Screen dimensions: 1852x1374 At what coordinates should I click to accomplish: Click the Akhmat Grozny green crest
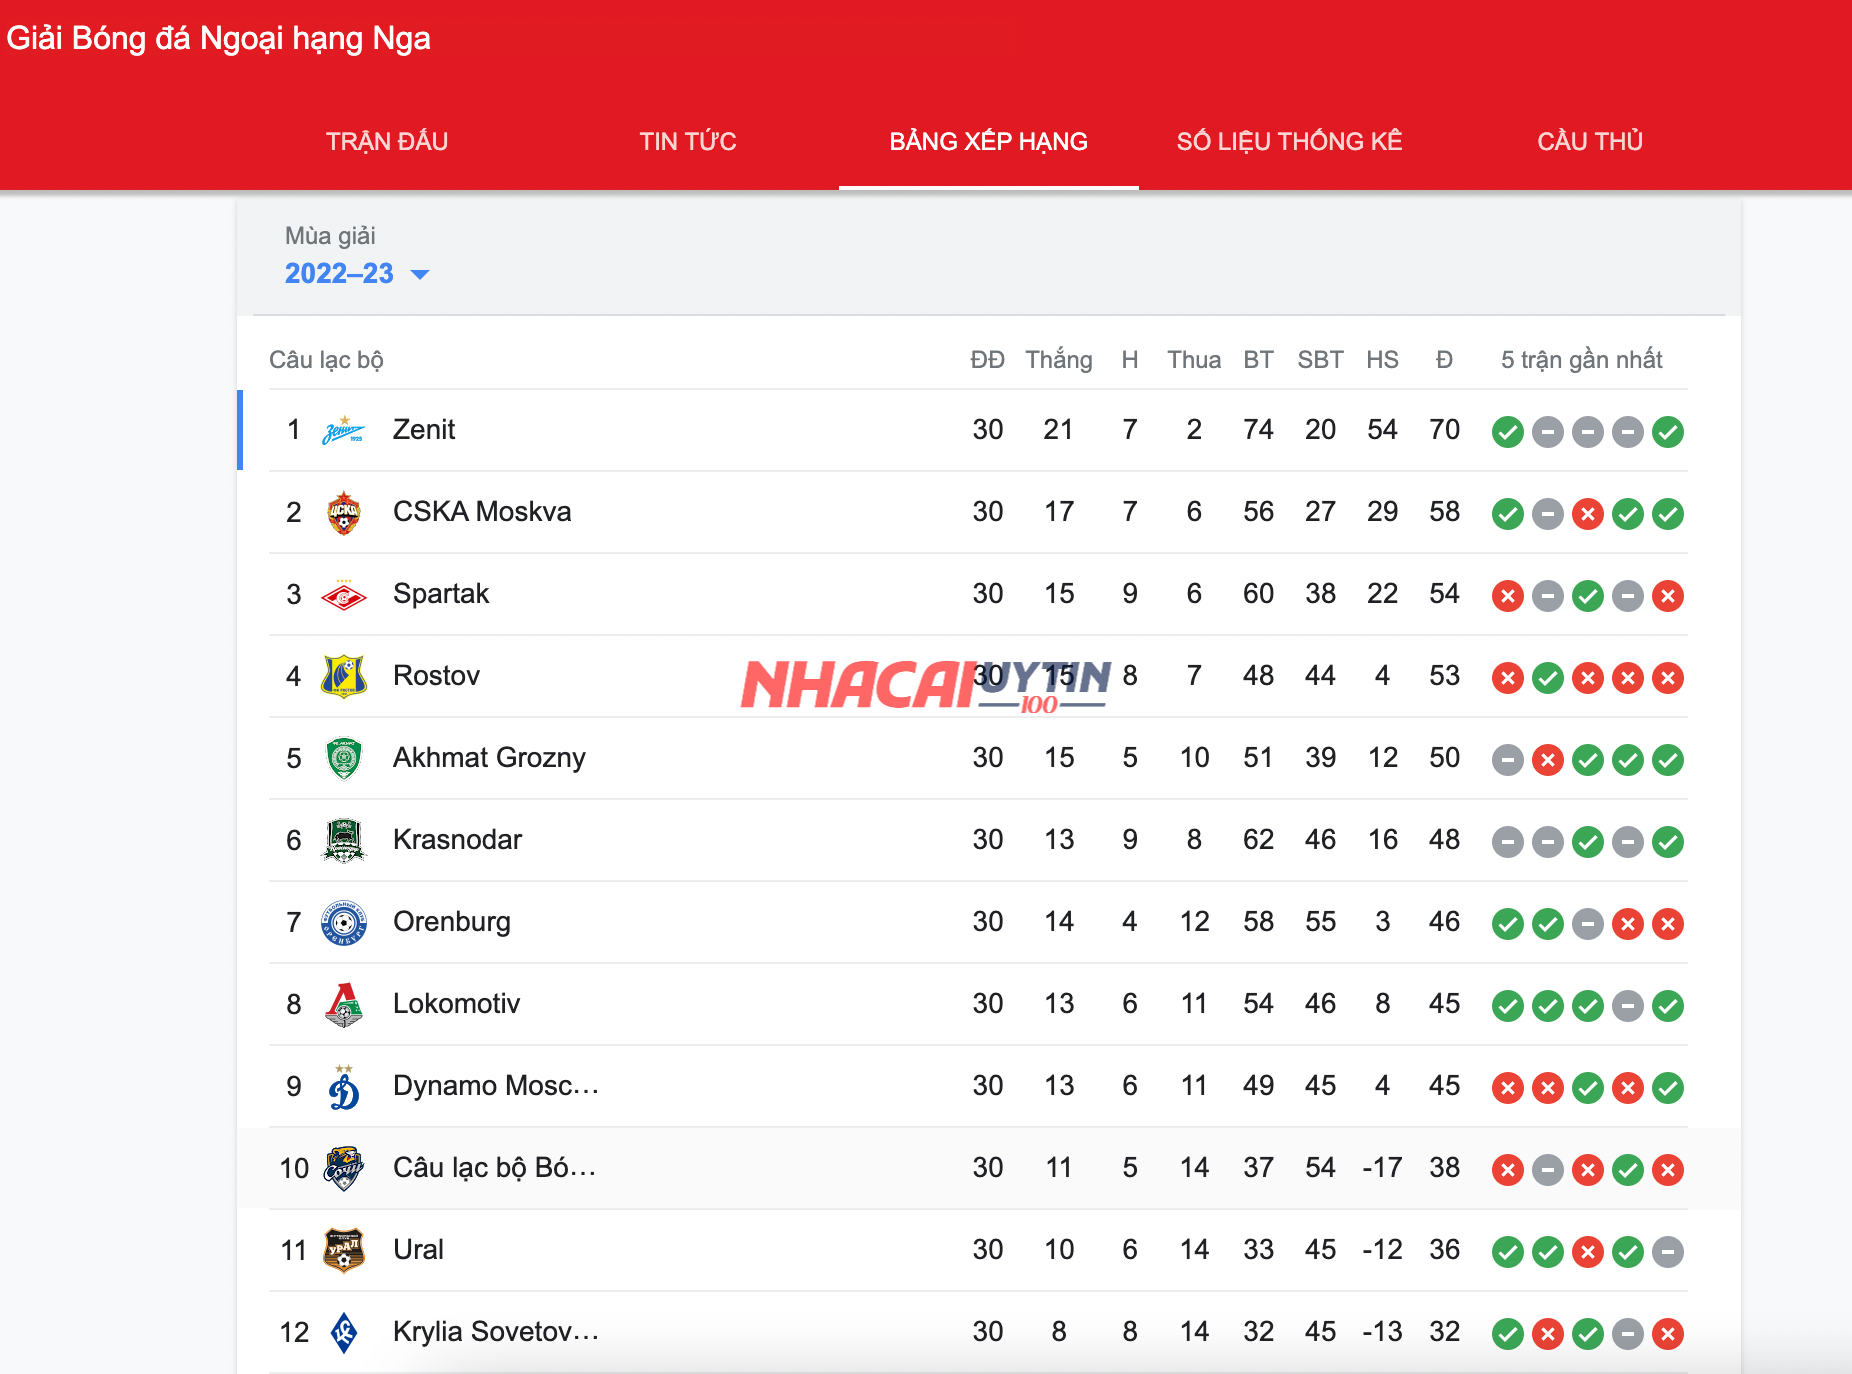[x=343, y=759]
